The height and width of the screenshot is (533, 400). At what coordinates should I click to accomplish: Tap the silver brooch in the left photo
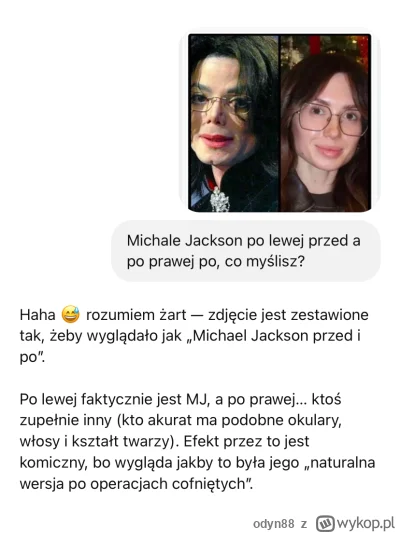[219, 200]
